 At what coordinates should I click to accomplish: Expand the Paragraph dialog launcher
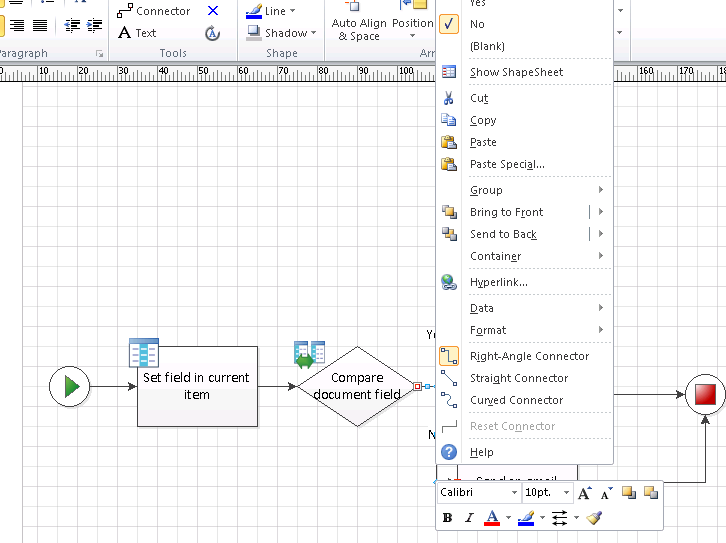[99, 54]
